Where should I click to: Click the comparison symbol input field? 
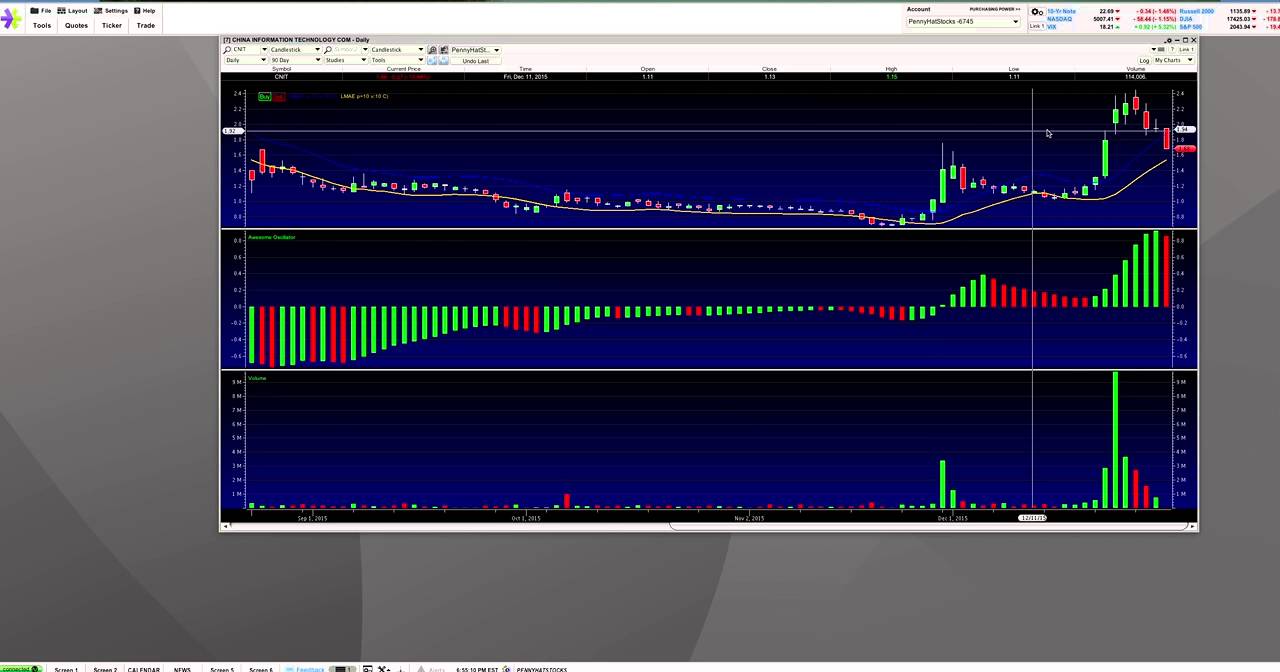(x=347, y=50)
